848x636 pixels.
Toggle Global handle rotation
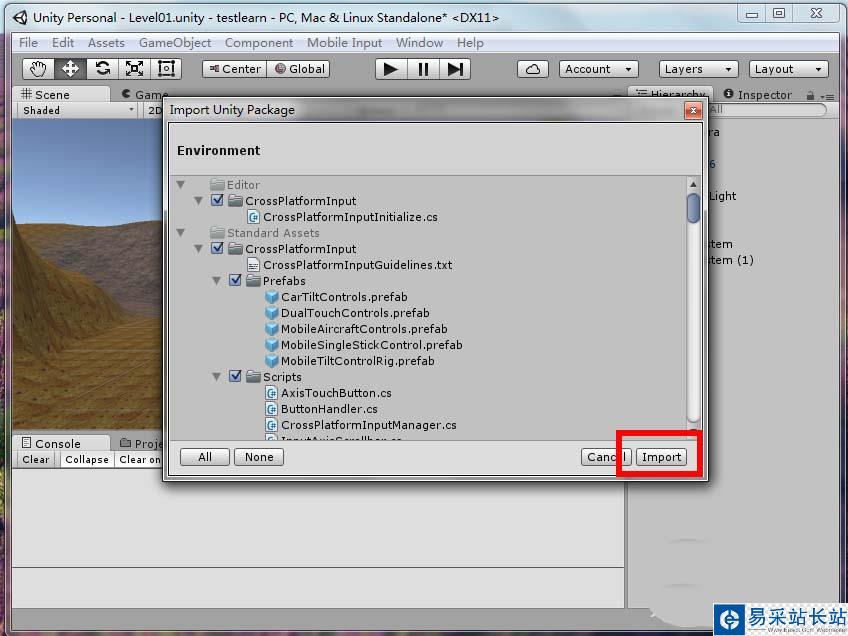point(299,69)
